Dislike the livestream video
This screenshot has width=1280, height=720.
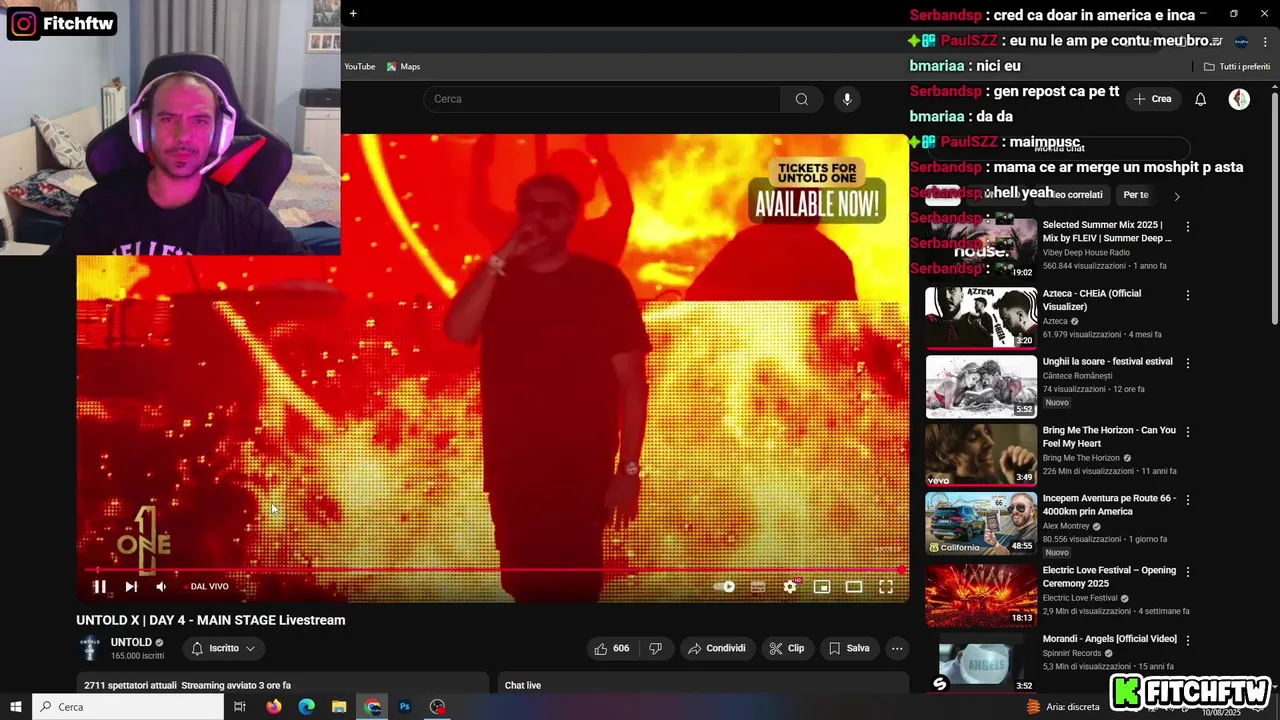pos(656,648)
